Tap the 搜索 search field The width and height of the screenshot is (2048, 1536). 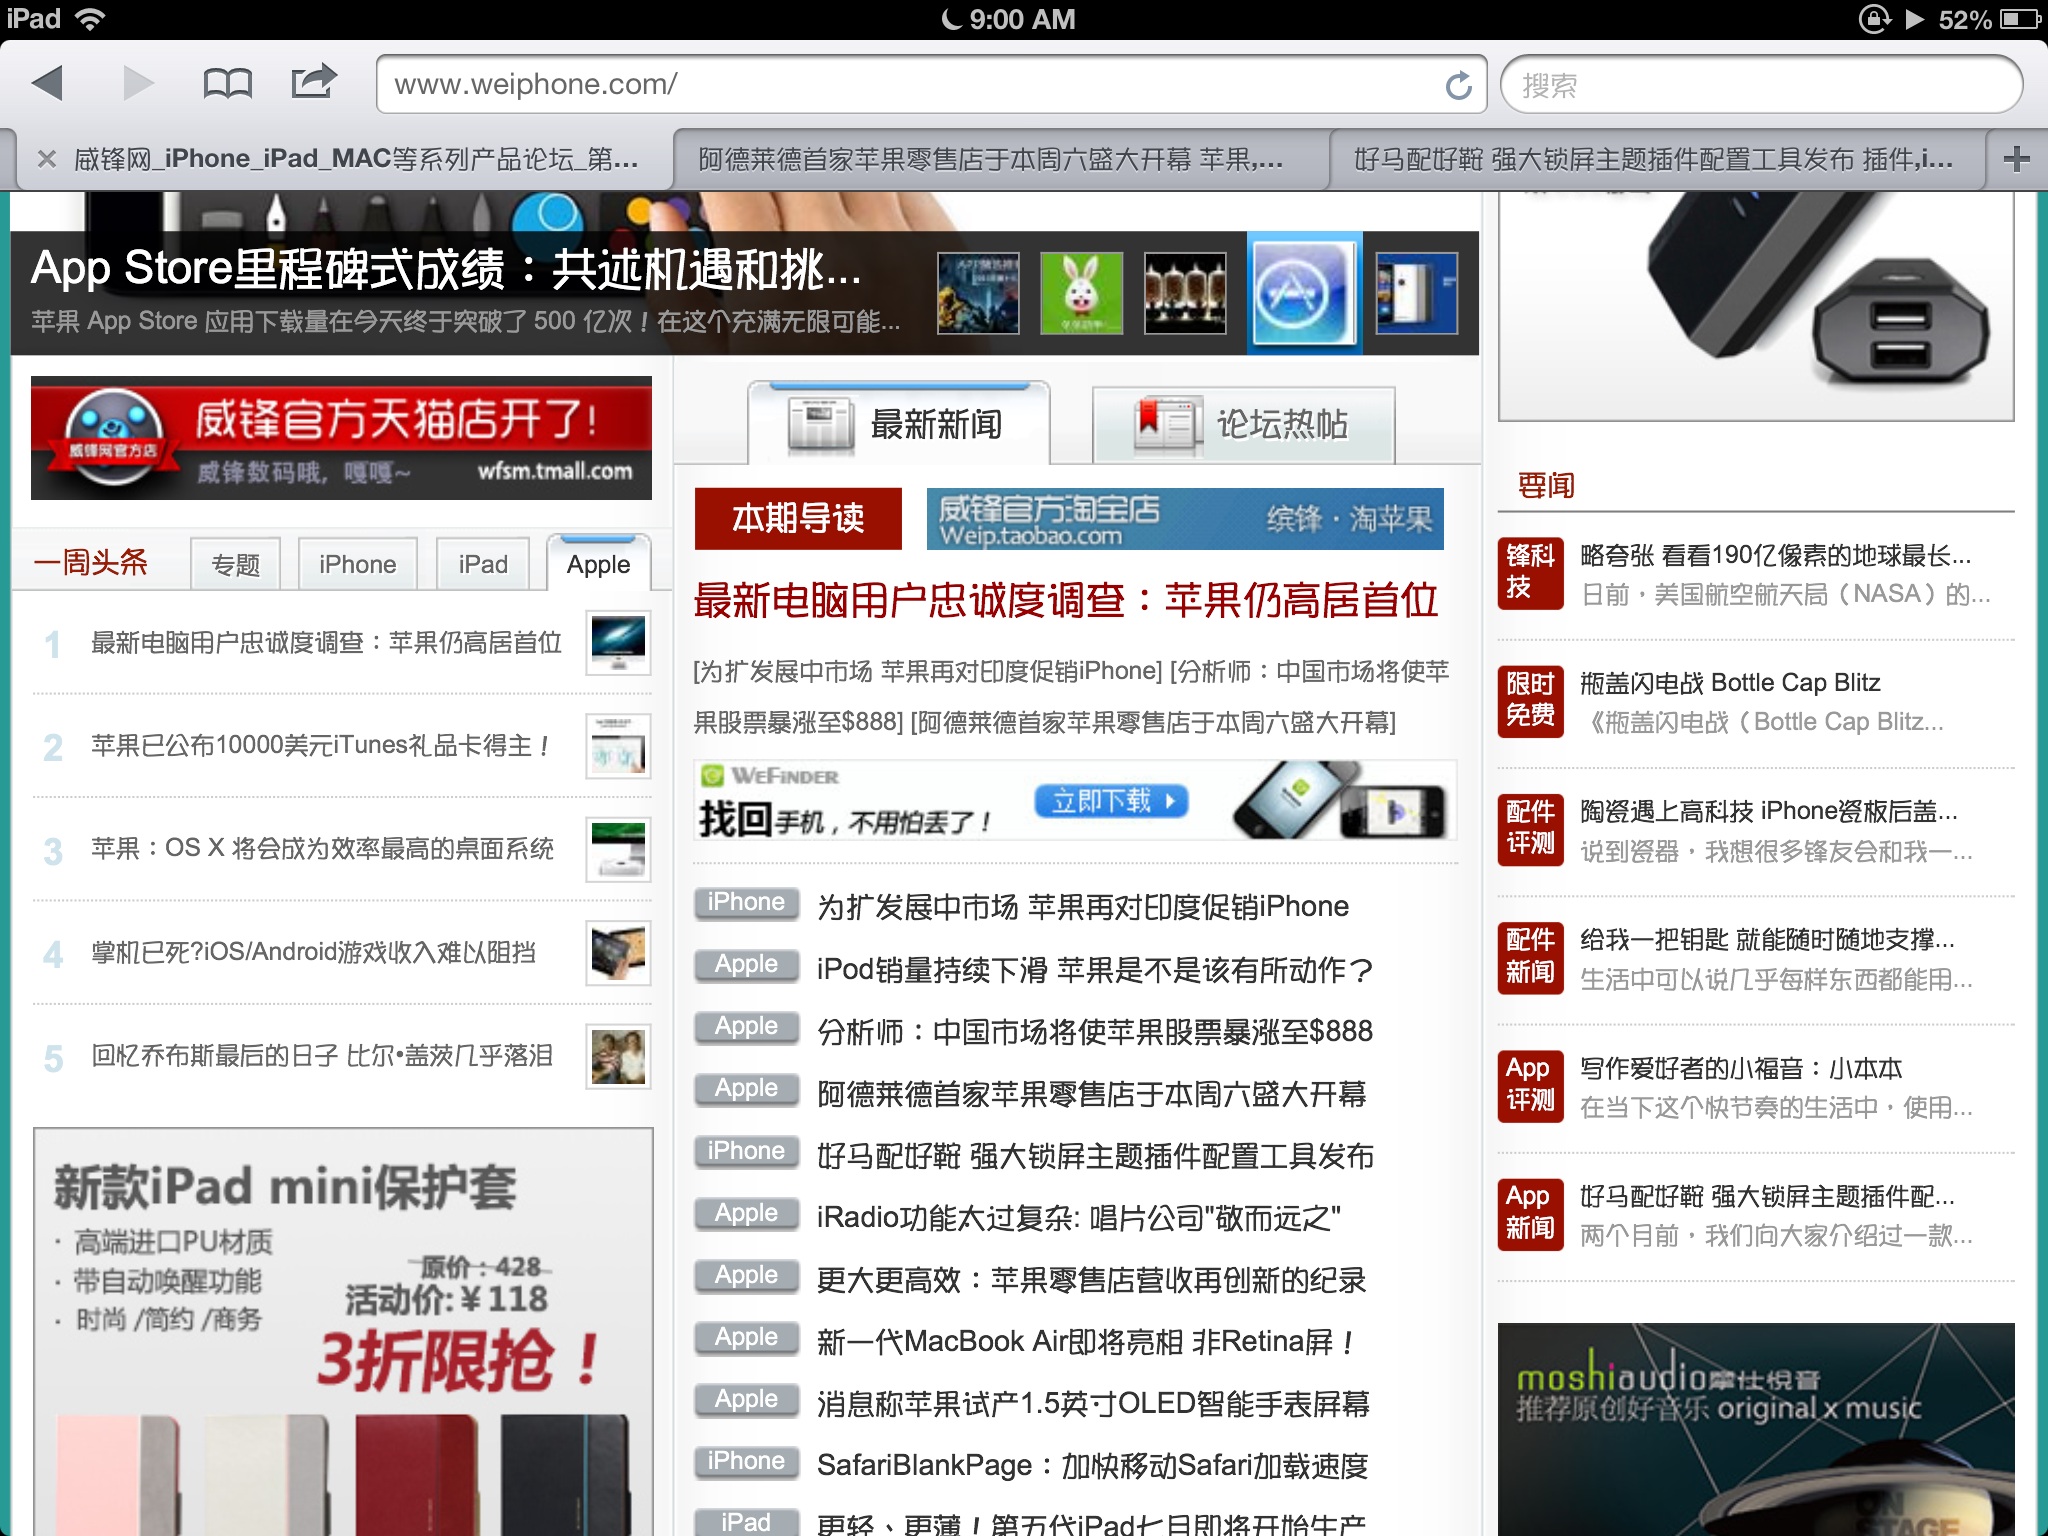[1760, 86]
